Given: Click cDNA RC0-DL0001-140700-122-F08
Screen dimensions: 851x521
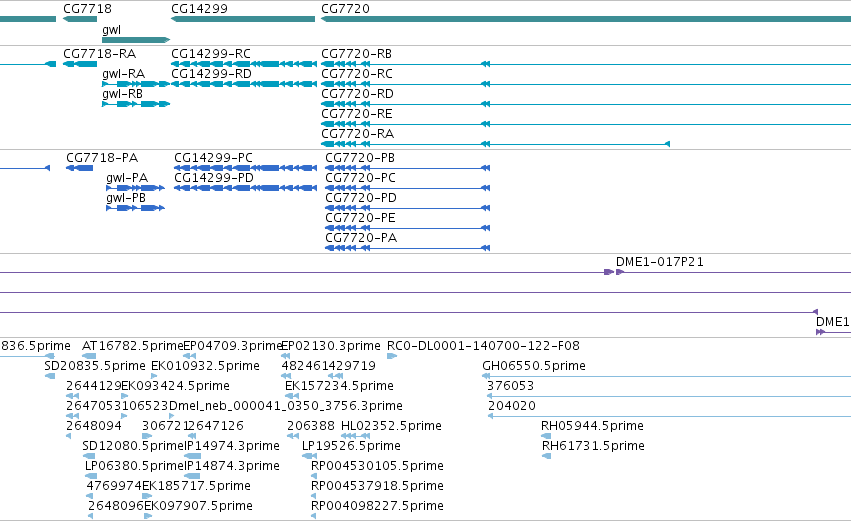Looking at the screenshot, I should [483, 346].
